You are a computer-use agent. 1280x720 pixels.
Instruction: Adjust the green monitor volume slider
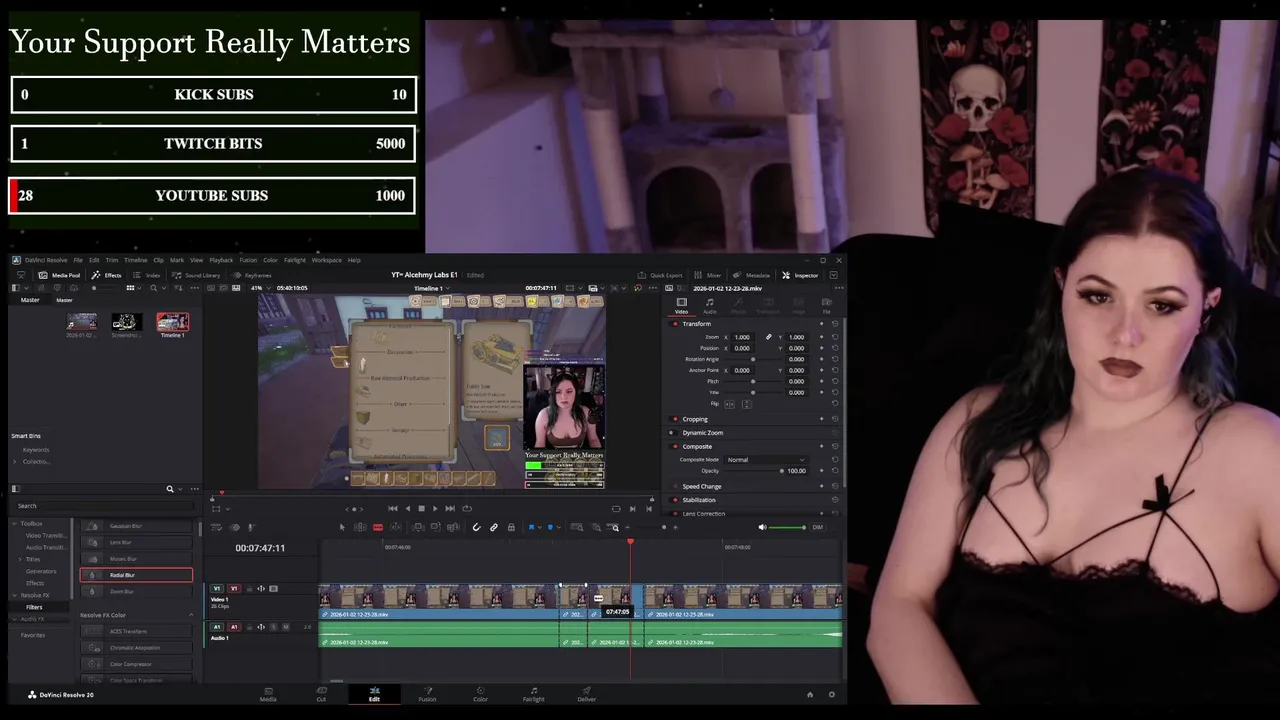coord(787,527)
